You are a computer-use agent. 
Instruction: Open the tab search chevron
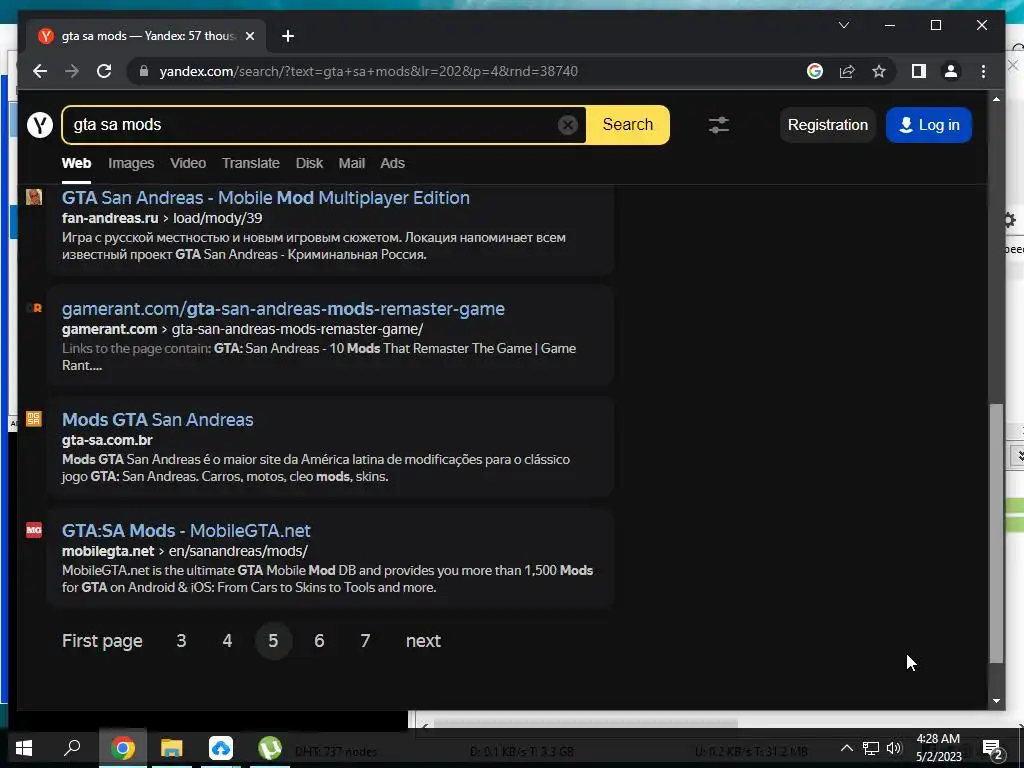tap(844, 25)
